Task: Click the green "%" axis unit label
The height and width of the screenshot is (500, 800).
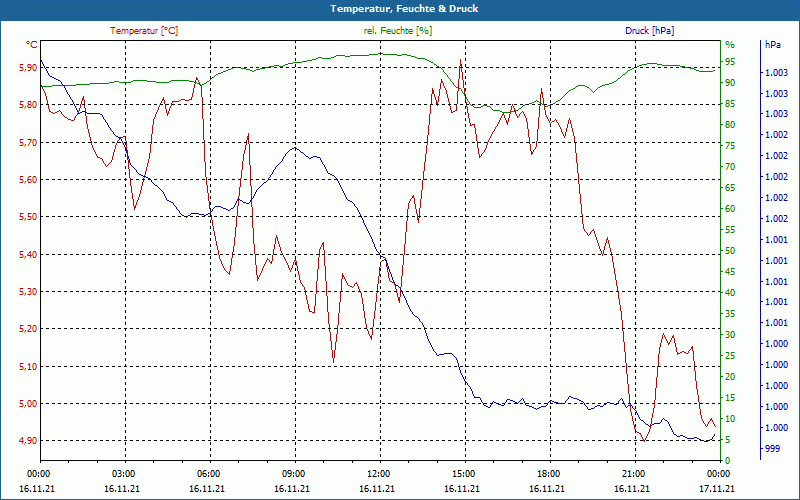Action: click(x=730, y=45)
